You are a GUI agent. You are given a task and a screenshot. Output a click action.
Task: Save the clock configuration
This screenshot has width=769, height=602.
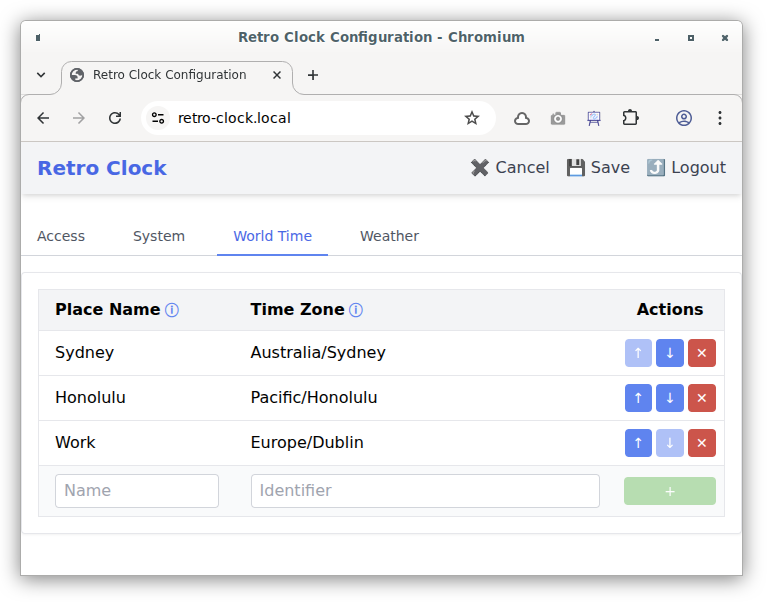click(x=598, y=168)
